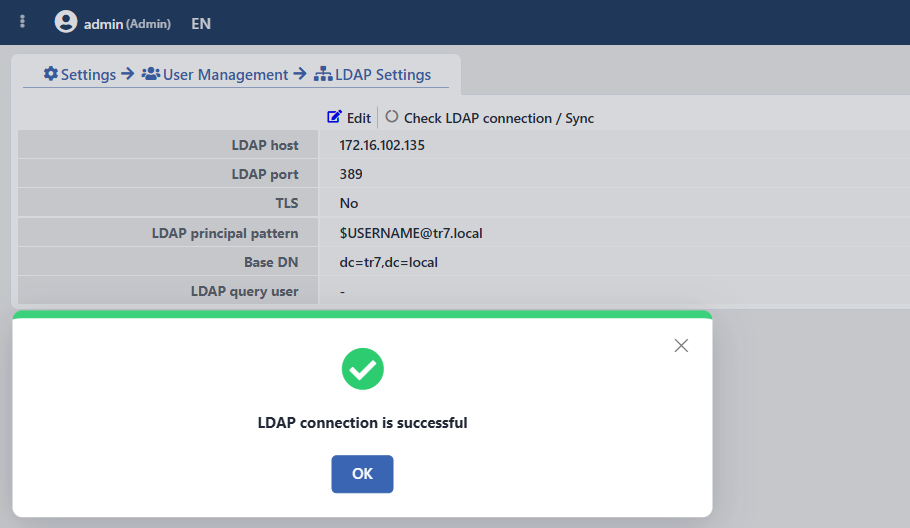Click the LDAP connection is successful message
Screen dimensions: 910x528
coord(362,423)
